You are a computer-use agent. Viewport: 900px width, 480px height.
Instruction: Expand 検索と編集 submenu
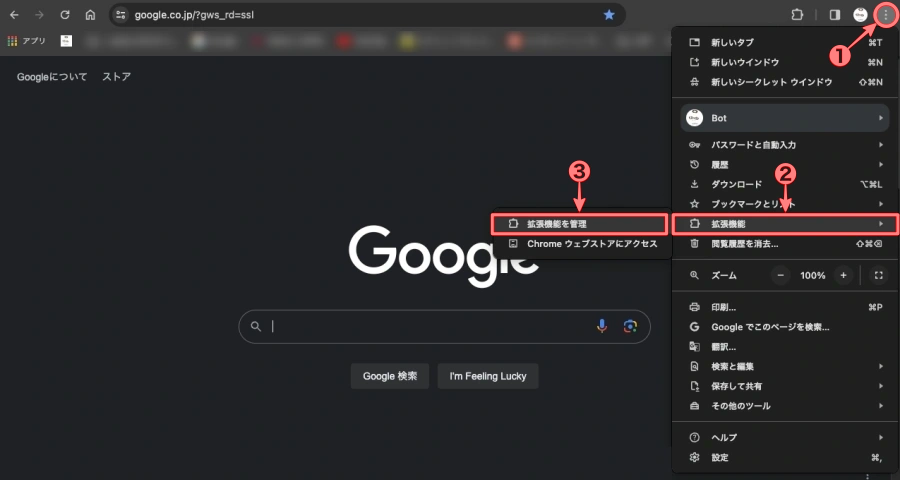785,366
